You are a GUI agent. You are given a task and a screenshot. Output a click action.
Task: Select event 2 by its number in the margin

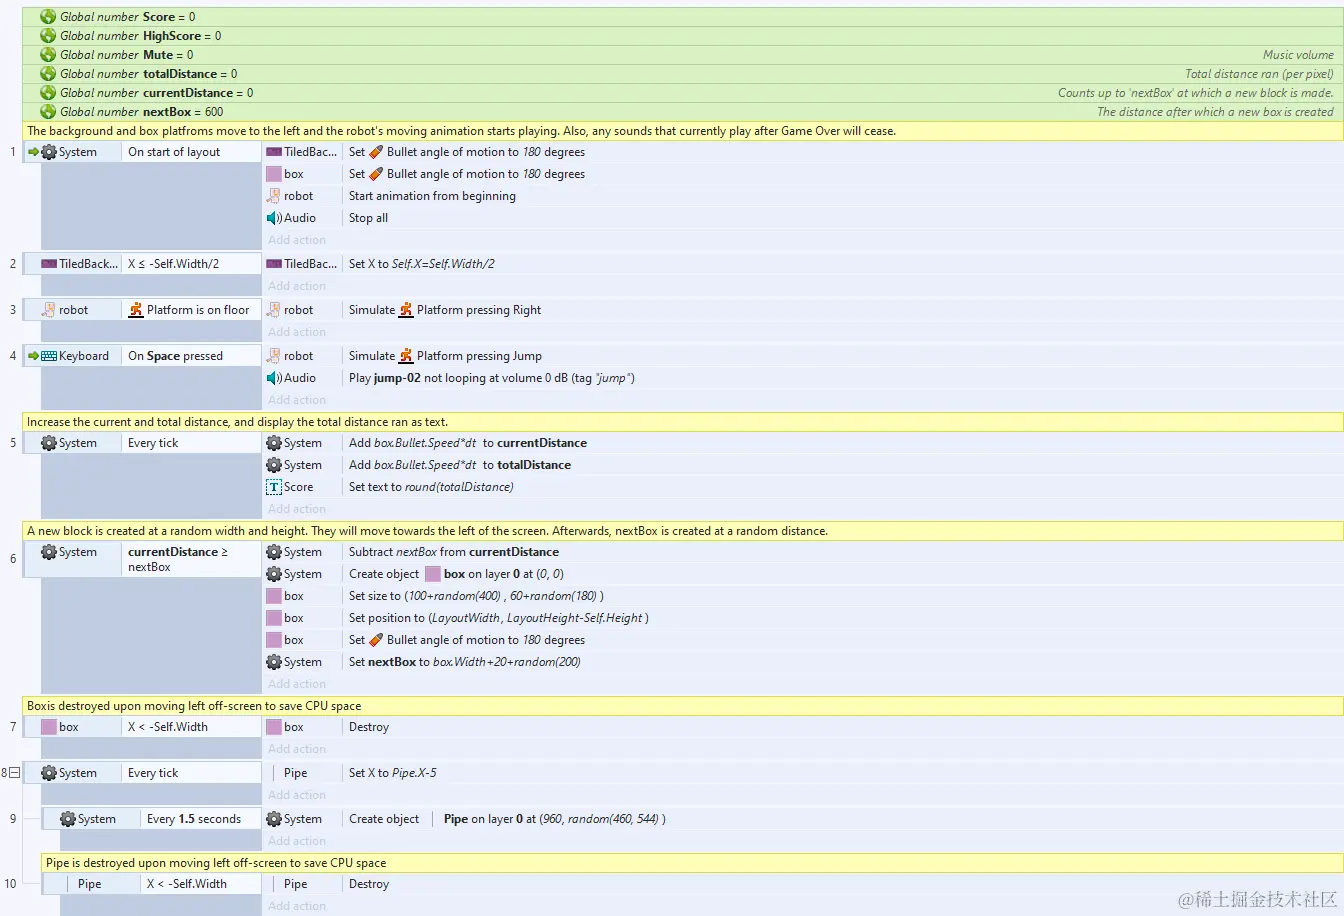click(13, 264)
